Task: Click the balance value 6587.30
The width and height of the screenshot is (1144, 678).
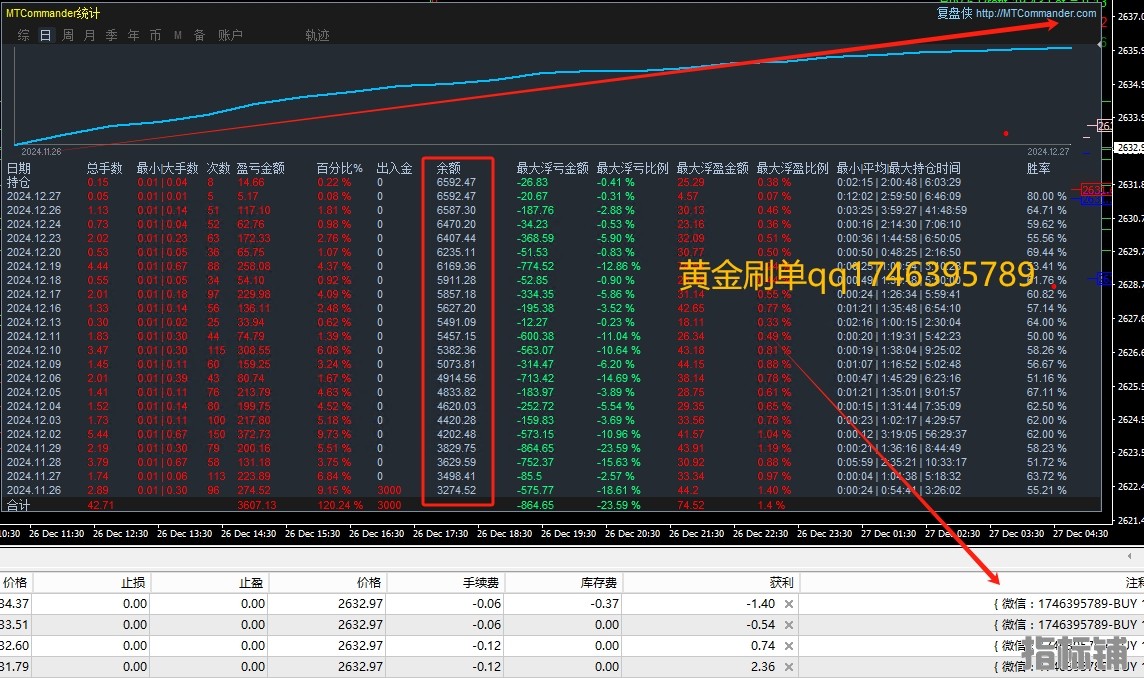Action: (456, 210)
